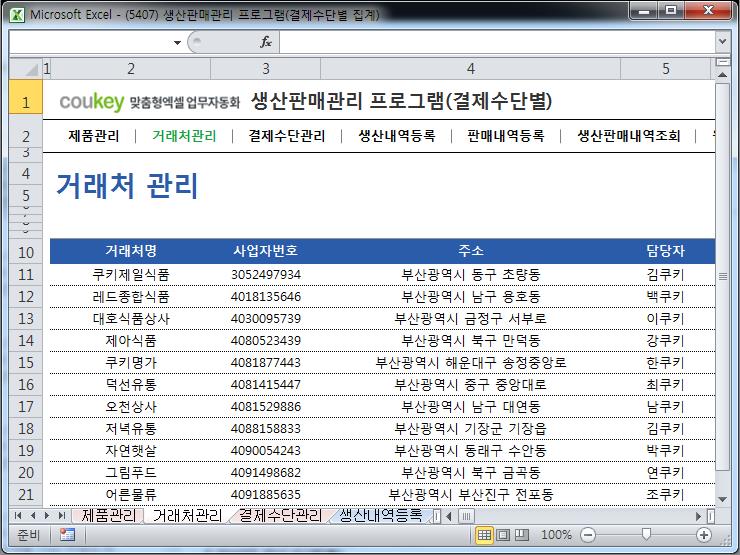Click the Select All corner triangle
This screenshot has width=740, height=555.
(26, 68)
